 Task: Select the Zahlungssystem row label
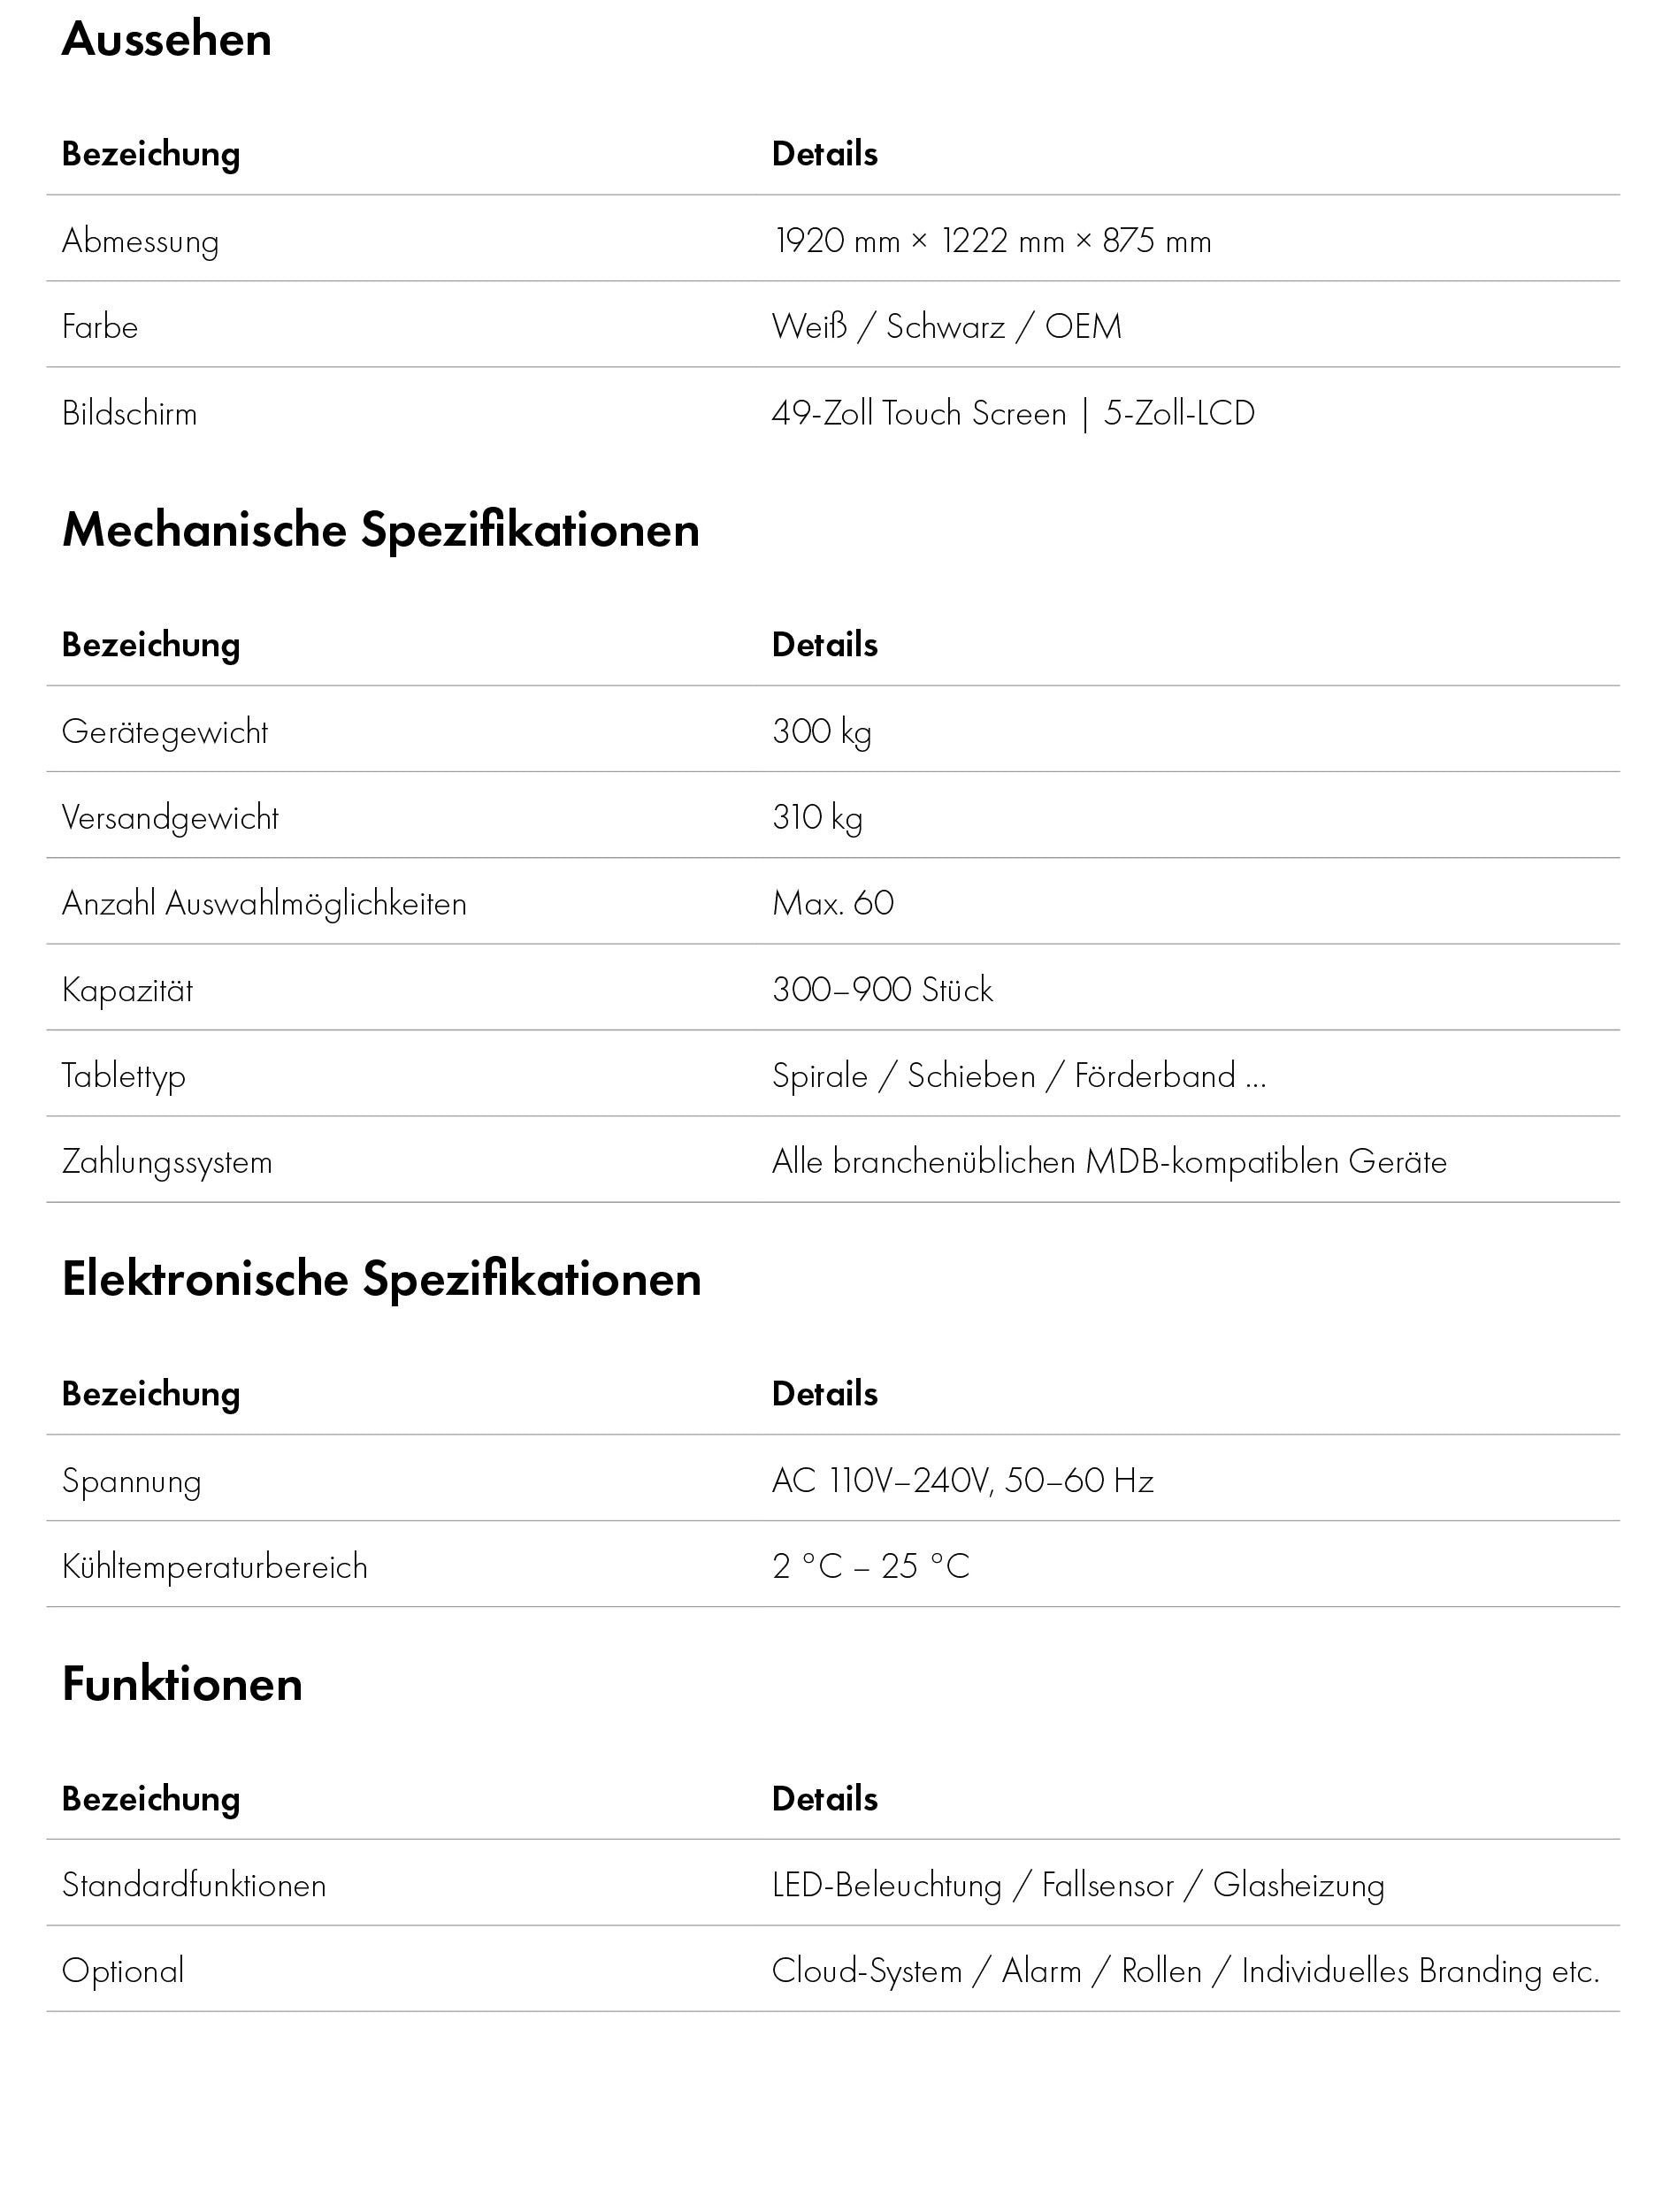[167, 1162]
